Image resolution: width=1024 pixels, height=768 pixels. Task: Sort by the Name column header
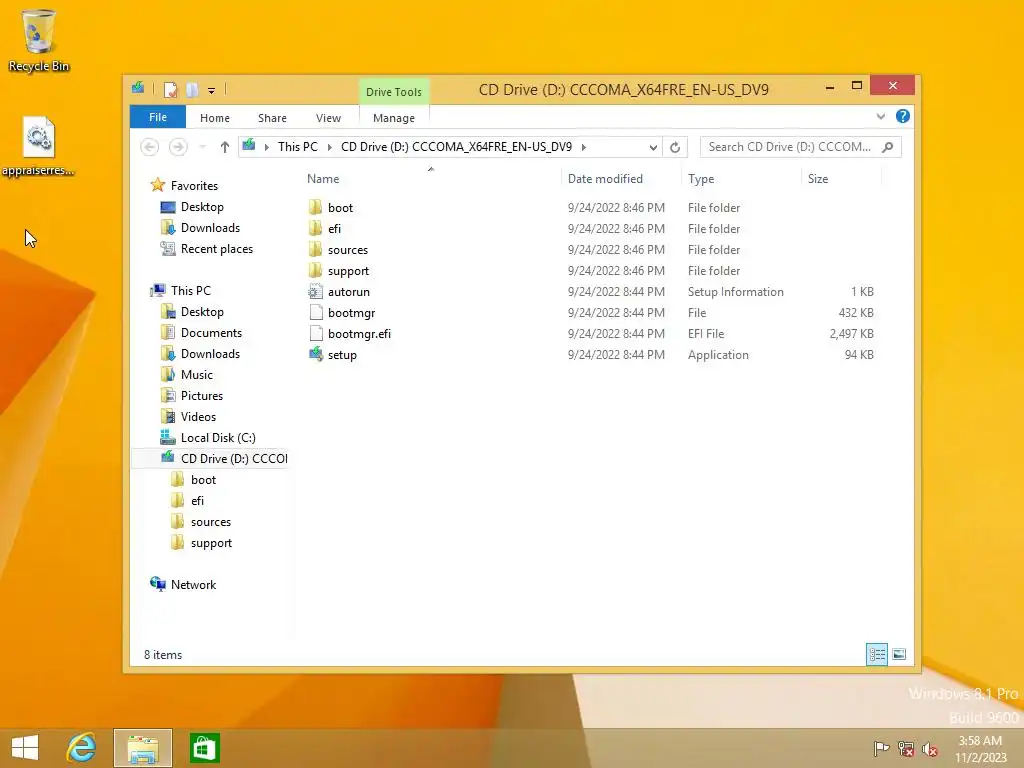[323, 179]
